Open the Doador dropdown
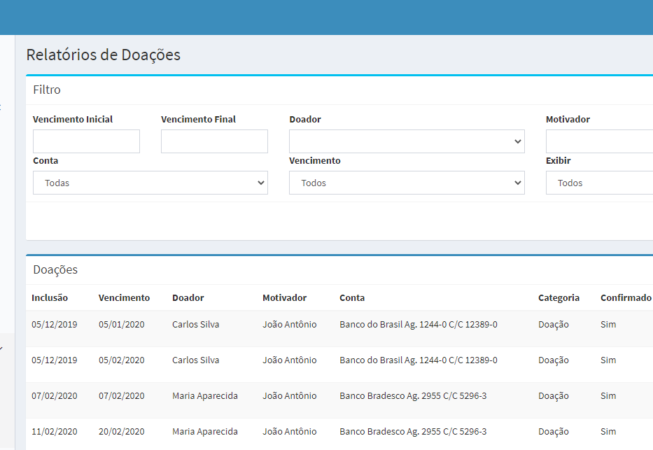 406,141
